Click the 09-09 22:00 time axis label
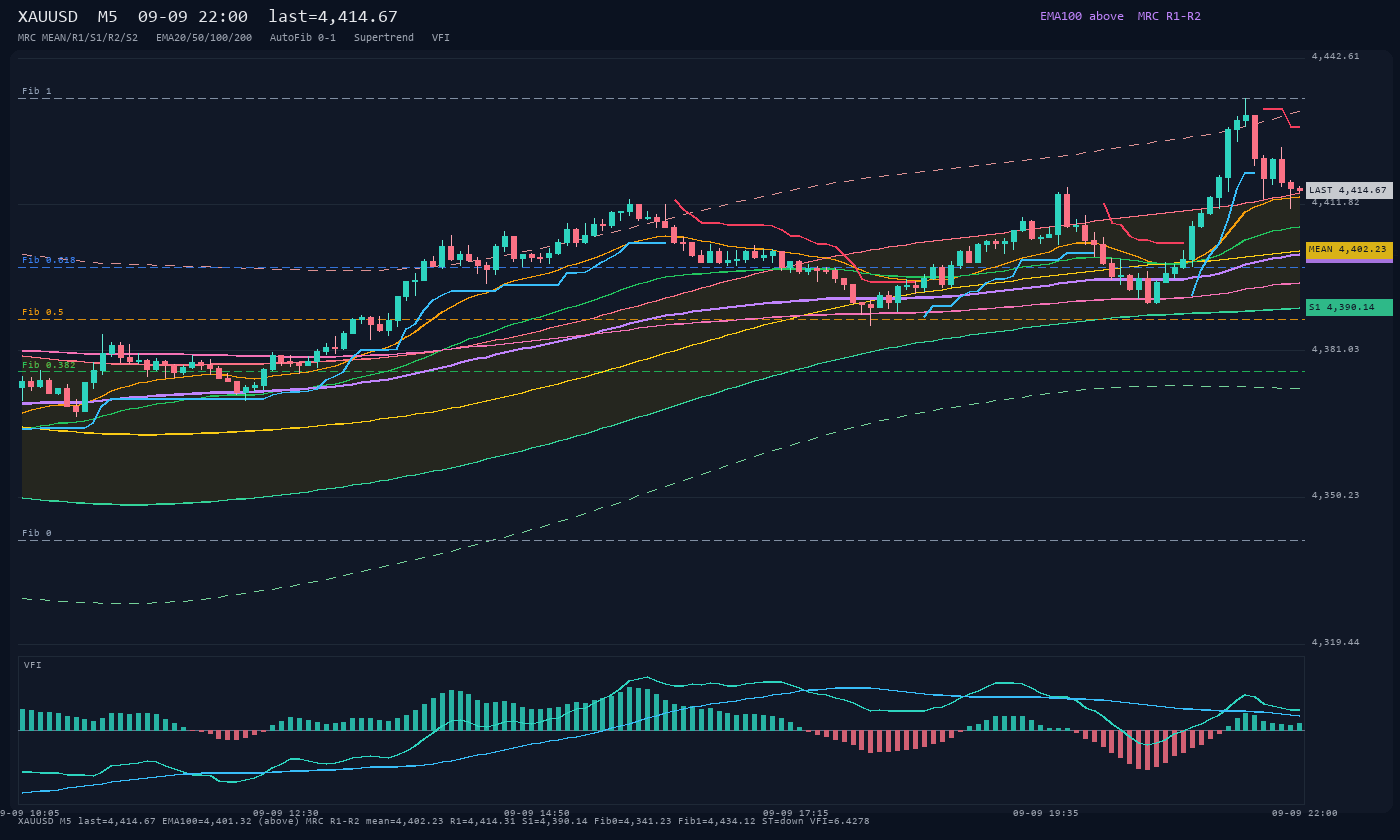This screenshot has height=840, width=1400. point(1305,813)
